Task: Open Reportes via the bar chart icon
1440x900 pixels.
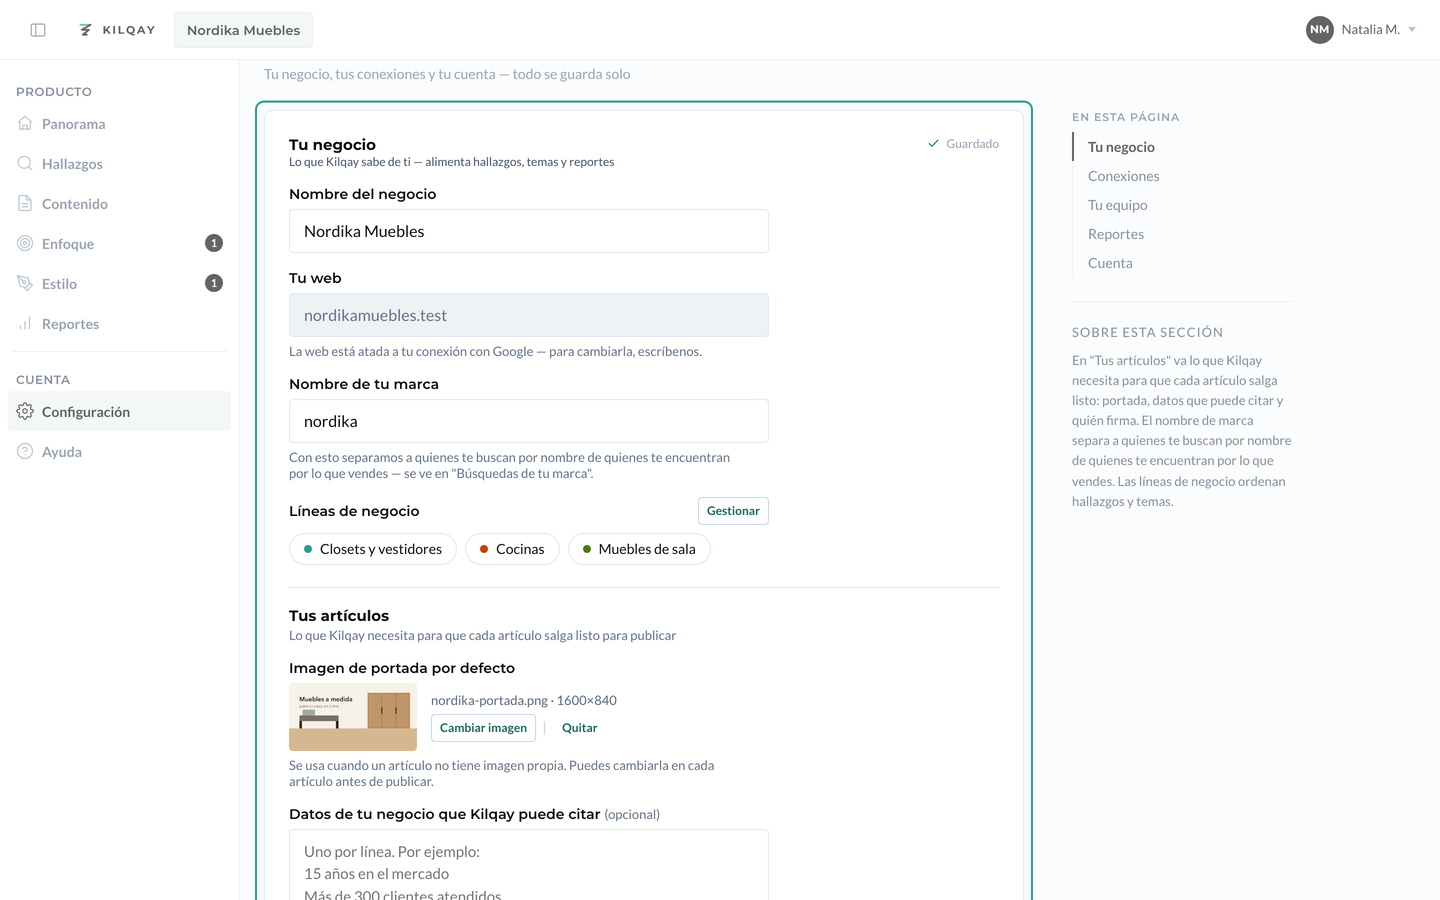Action: tap(25, 323)
